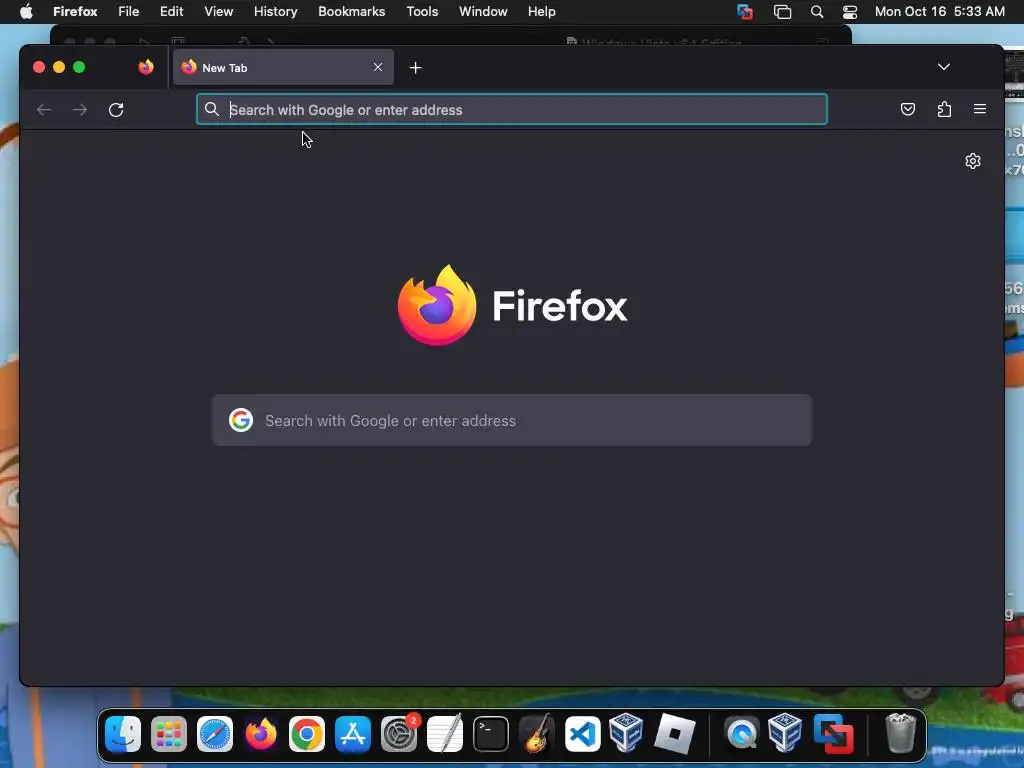This screenshot has height=768, width=1024.
Task: Open VMware Fusion from the dock
Action: 833,734
